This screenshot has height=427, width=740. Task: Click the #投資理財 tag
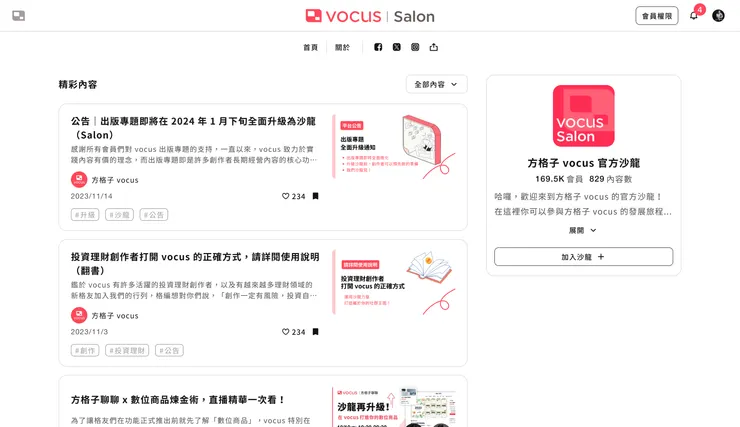coord(127,351)
